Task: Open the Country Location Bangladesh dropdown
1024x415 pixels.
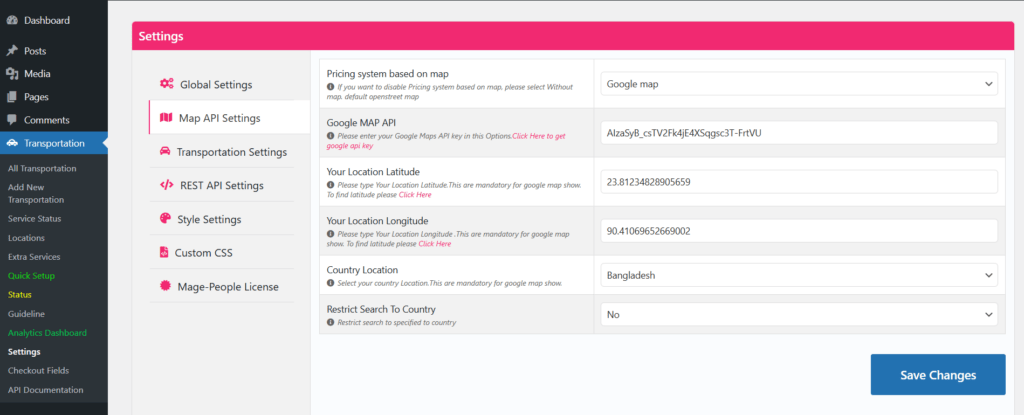Action: 799,275
